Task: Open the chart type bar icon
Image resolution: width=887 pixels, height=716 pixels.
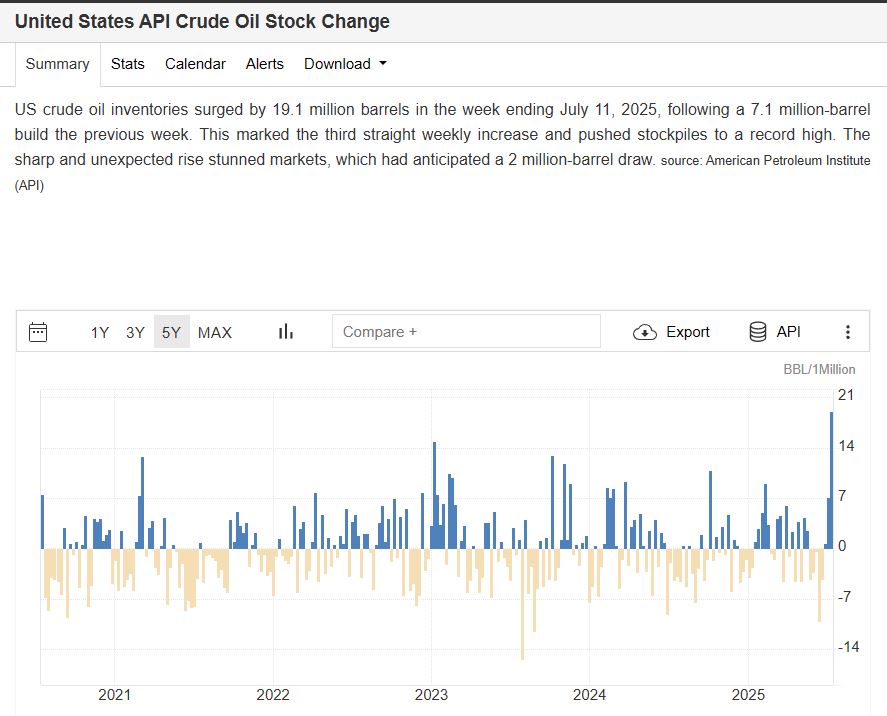Action: click(x=286, y=331)
